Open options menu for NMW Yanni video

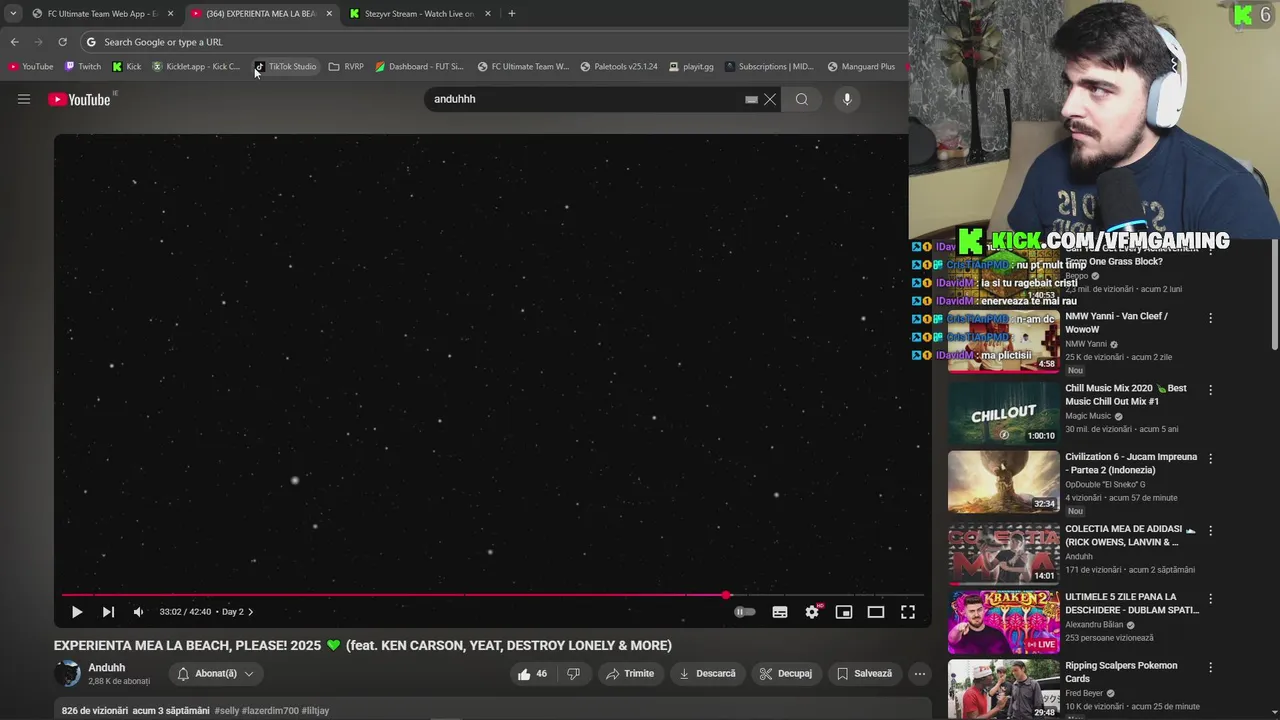click(x=1210, y=318)
